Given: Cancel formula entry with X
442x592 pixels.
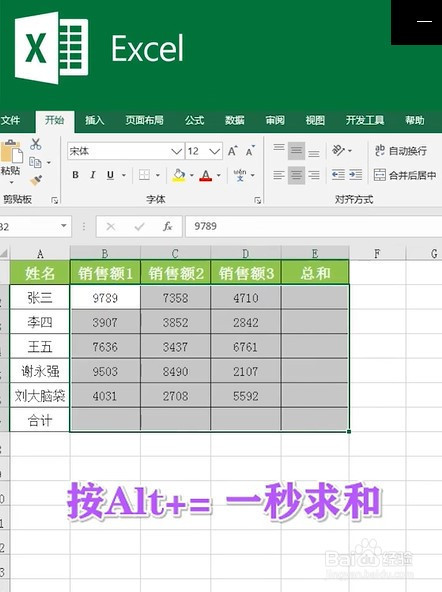Looking at the screenshot, I should point(111,227).
